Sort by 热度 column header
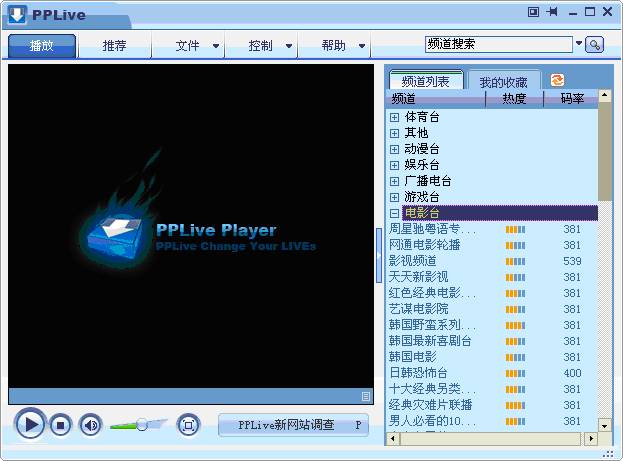 click(515, 99)
